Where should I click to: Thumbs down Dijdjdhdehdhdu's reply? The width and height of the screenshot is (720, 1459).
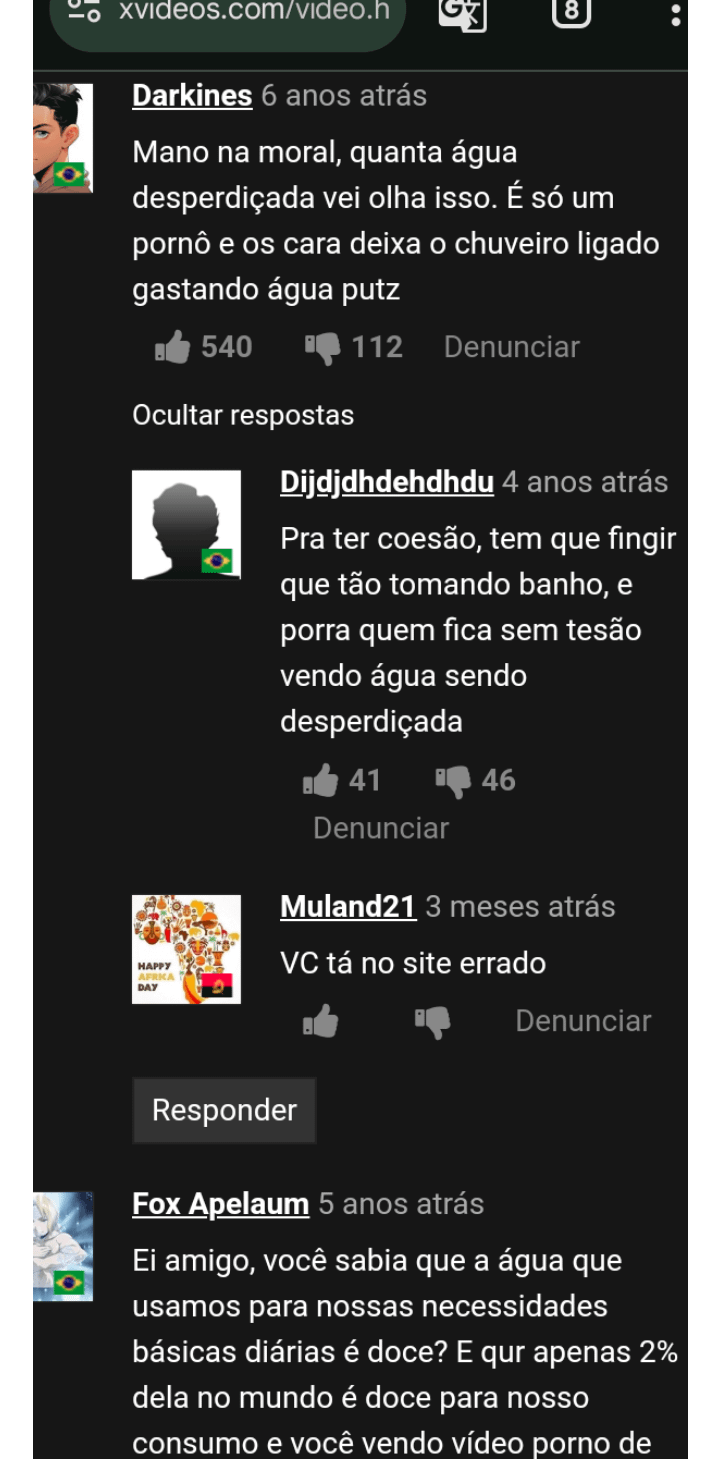tap(453, 781)
